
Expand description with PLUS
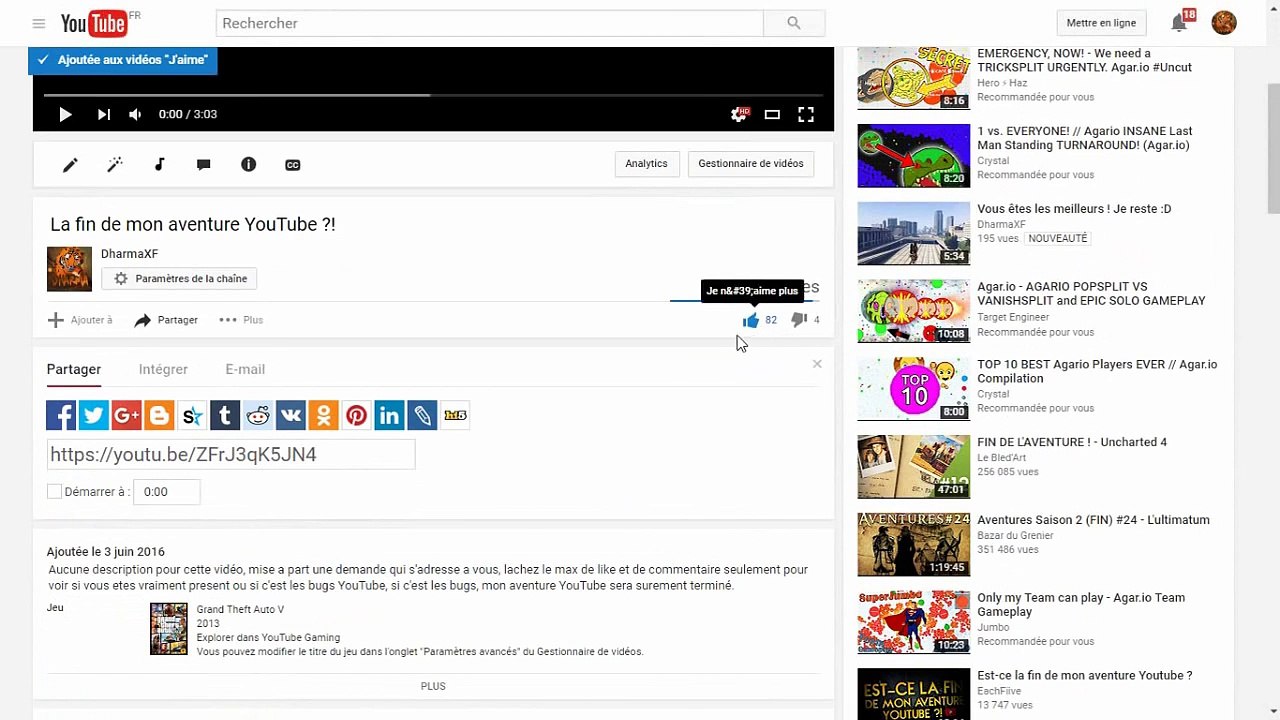[433, 686]
